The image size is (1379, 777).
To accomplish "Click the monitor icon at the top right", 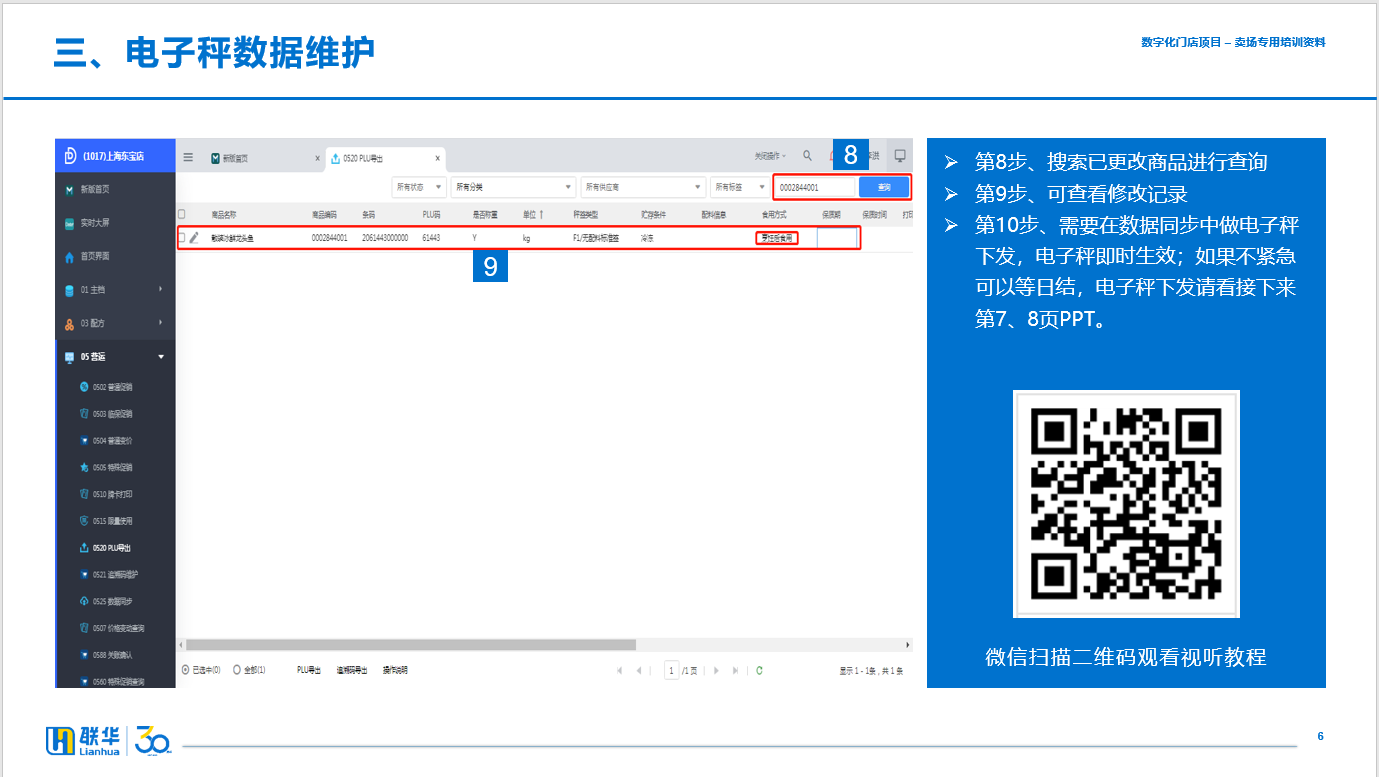I will click(900, 156).
